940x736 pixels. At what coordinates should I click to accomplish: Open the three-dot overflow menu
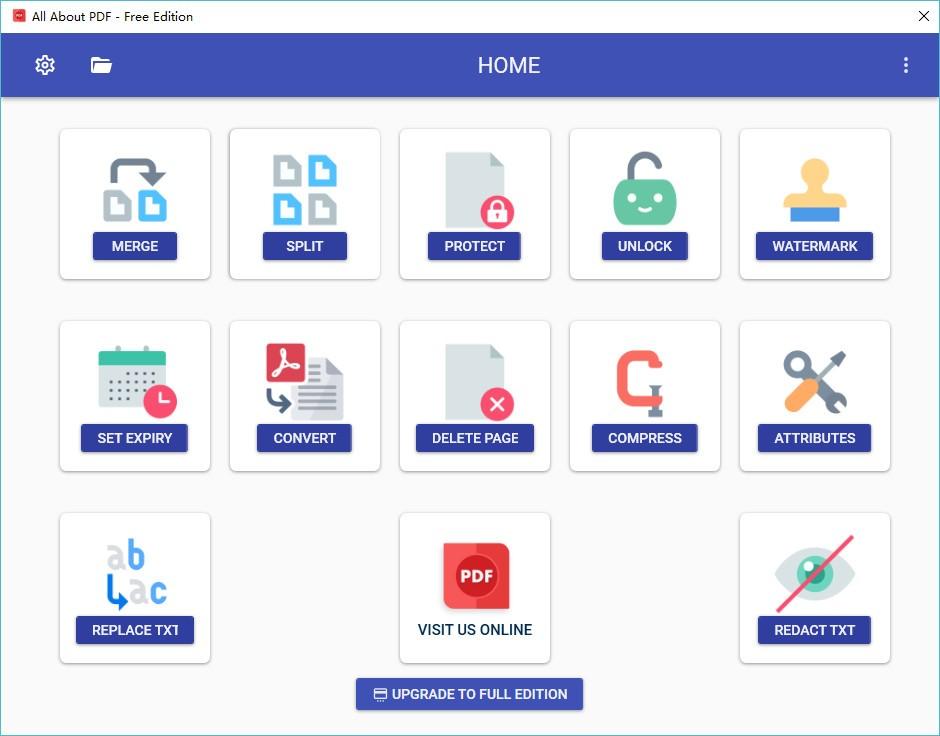[x=905, y=65]
